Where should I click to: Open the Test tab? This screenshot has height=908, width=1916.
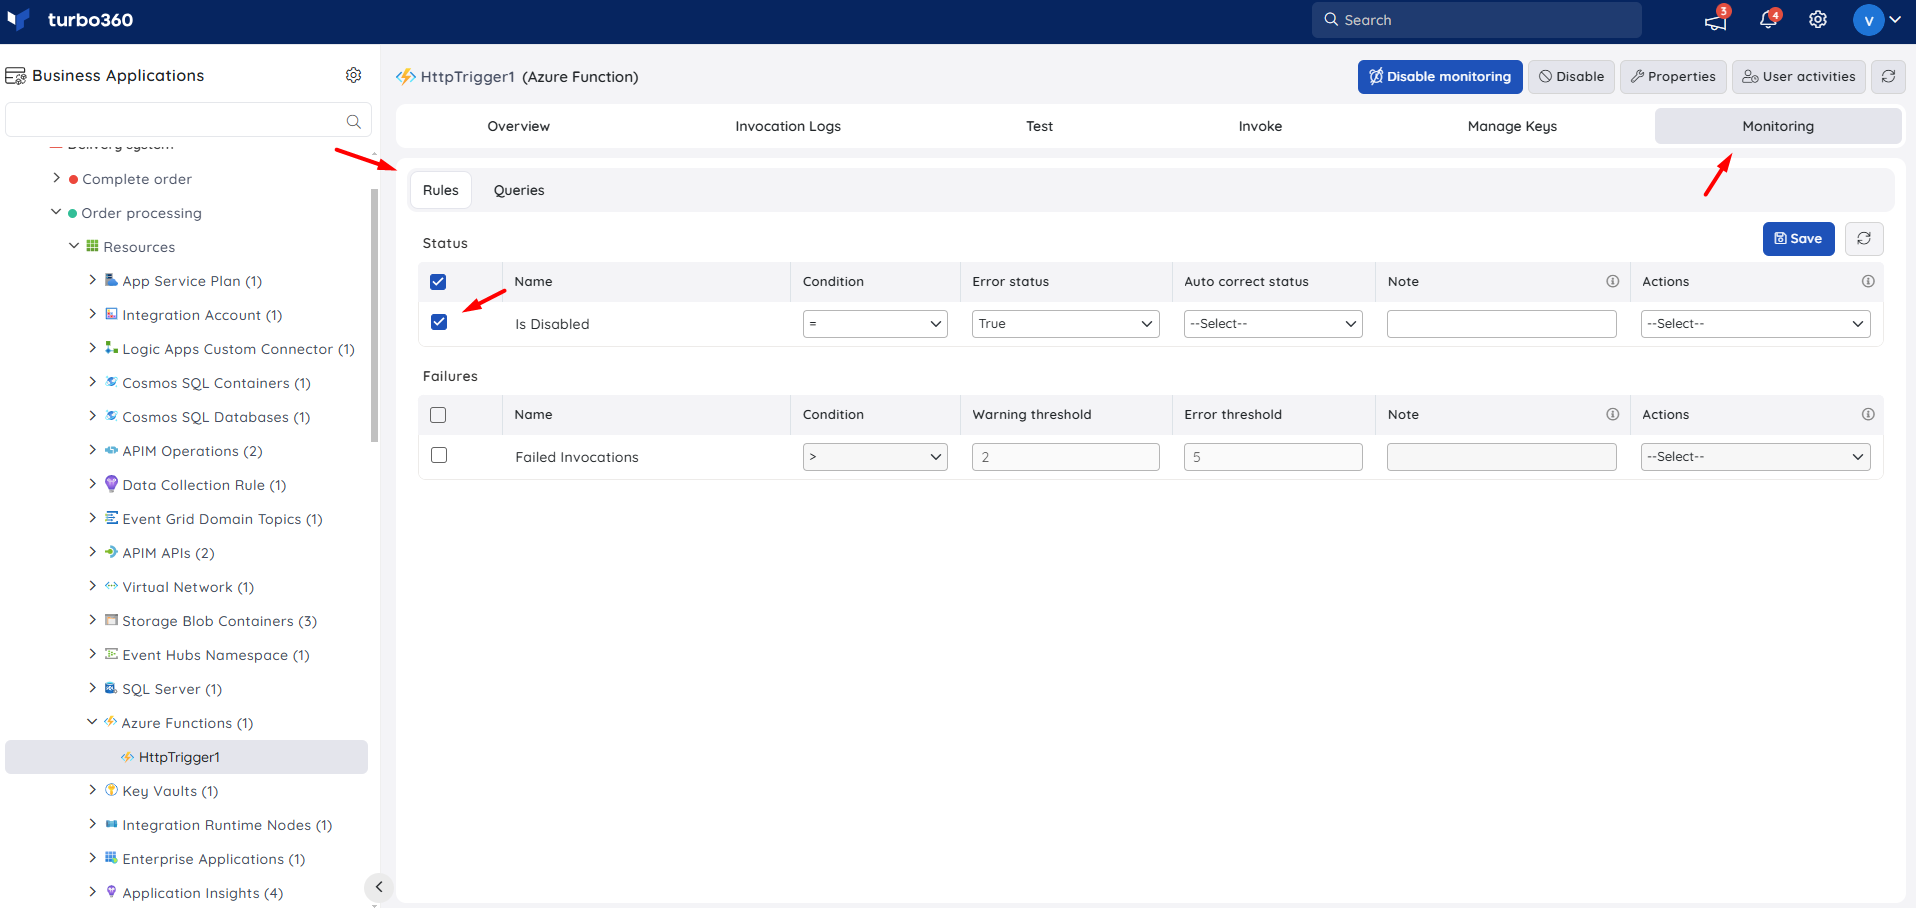(1039, 126)
